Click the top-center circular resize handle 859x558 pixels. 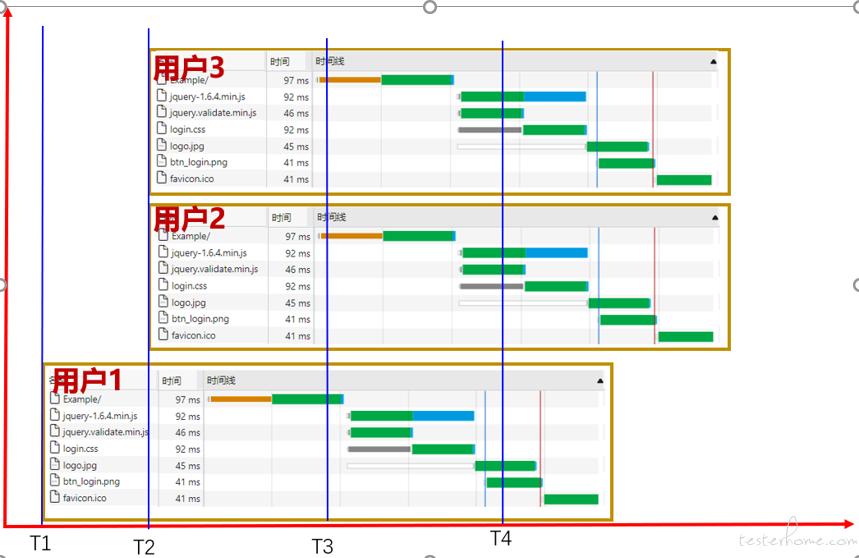coord(430,7)
